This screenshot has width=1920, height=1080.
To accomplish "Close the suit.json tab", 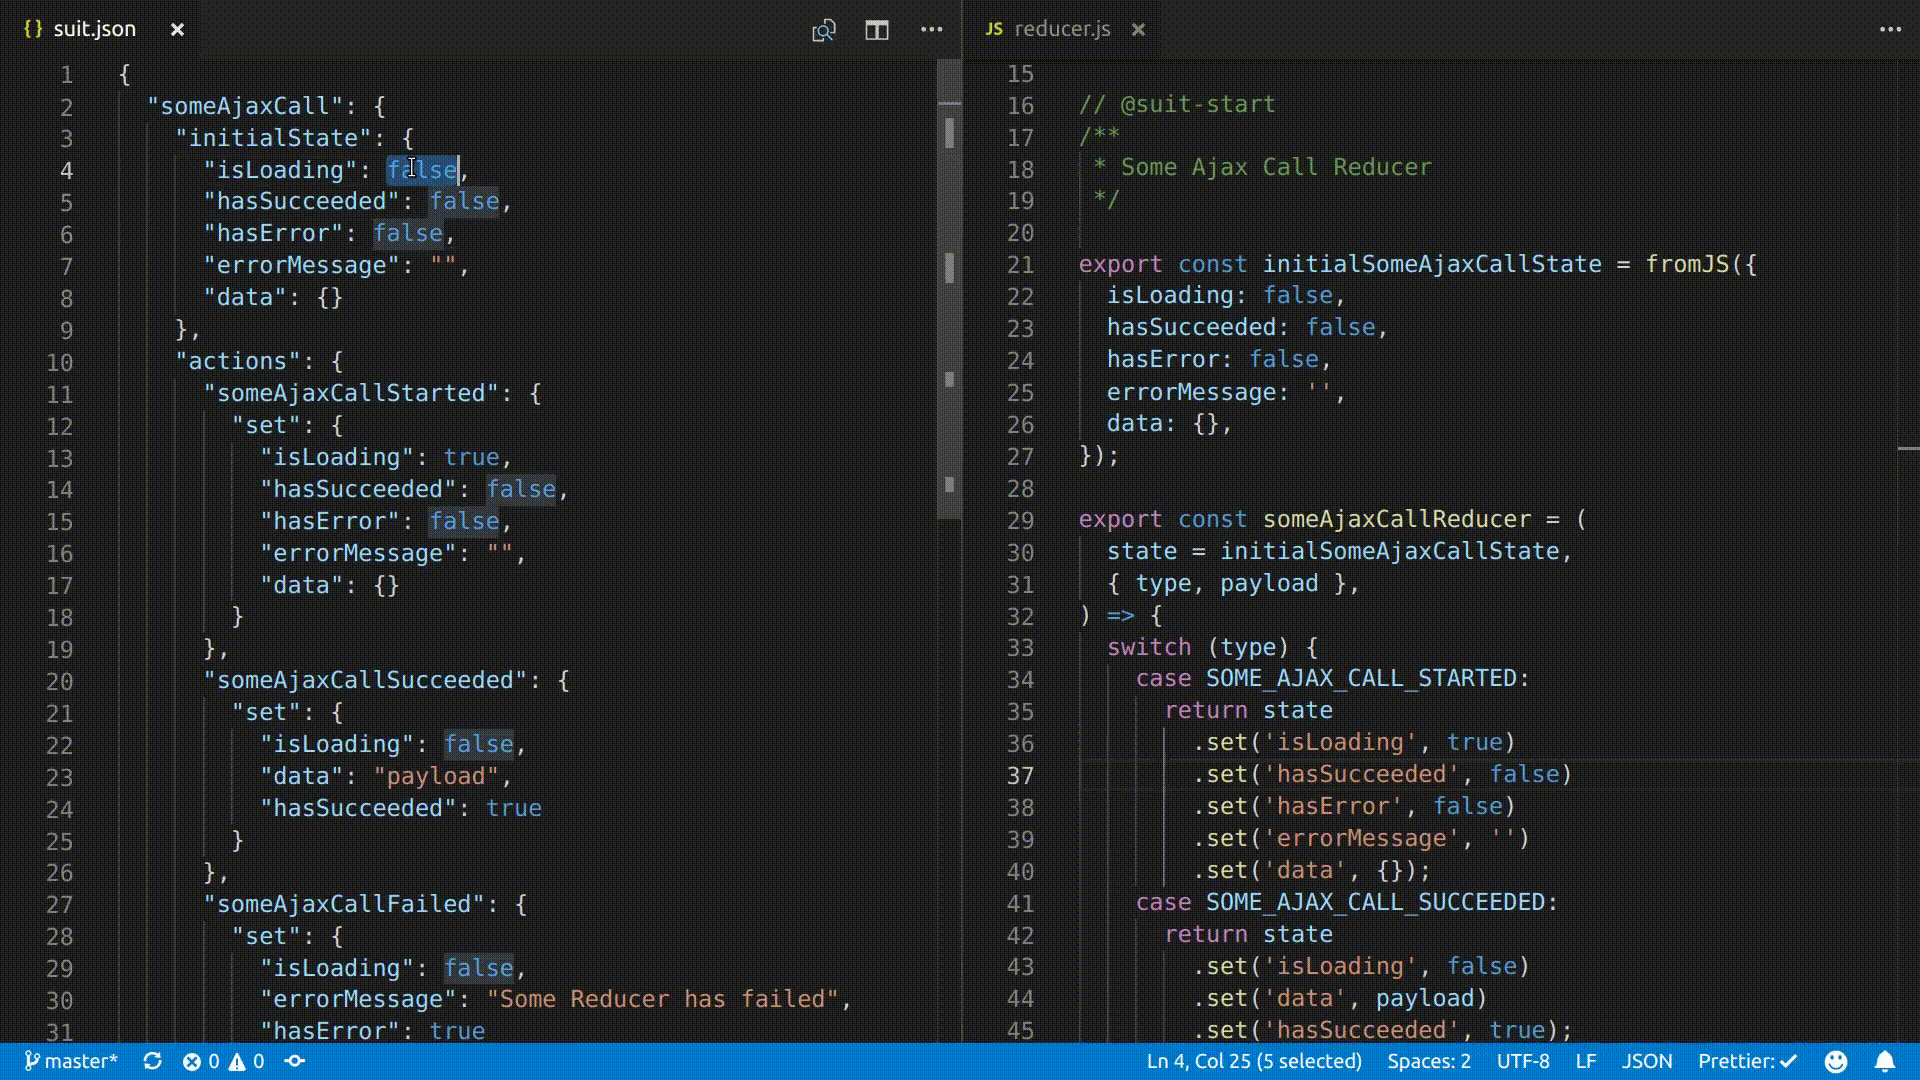I will 177,30.
